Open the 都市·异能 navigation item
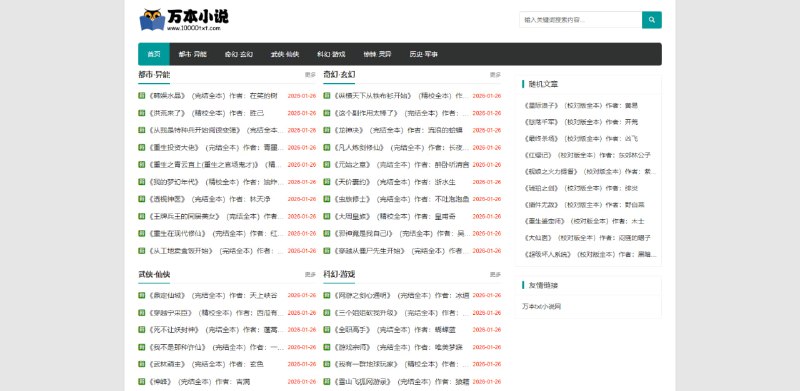The height and width of the screenshot is (391, 800). [192, 54]
